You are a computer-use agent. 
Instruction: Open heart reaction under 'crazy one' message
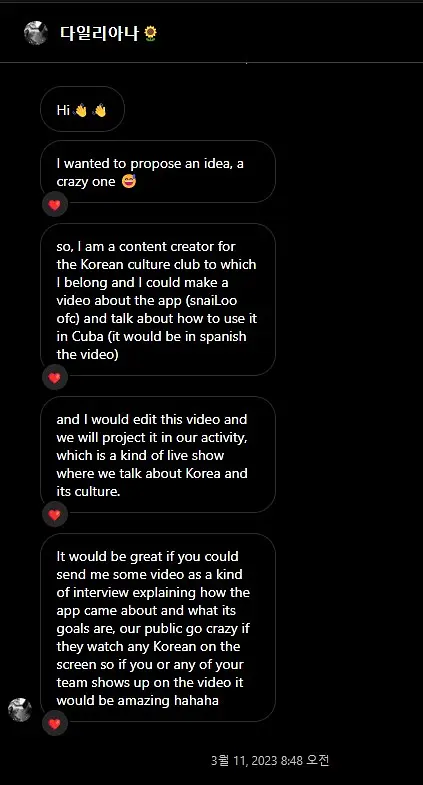point(55,205)
